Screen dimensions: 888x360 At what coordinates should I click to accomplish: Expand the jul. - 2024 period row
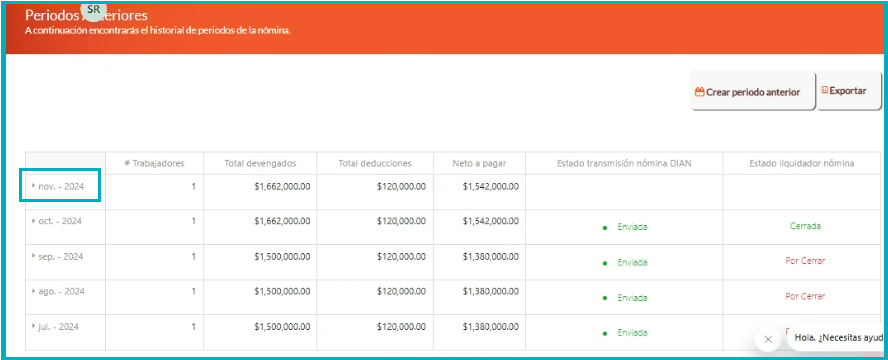[x=33, y=327]
